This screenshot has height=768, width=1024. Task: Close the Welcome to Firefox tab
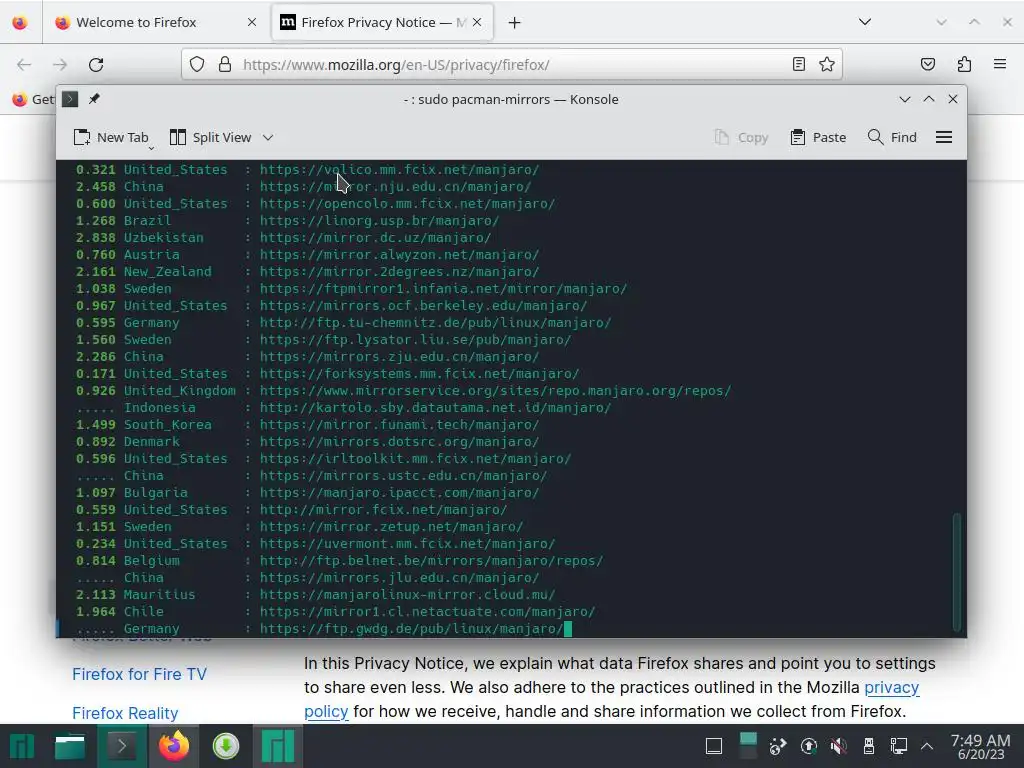[252, 22]
